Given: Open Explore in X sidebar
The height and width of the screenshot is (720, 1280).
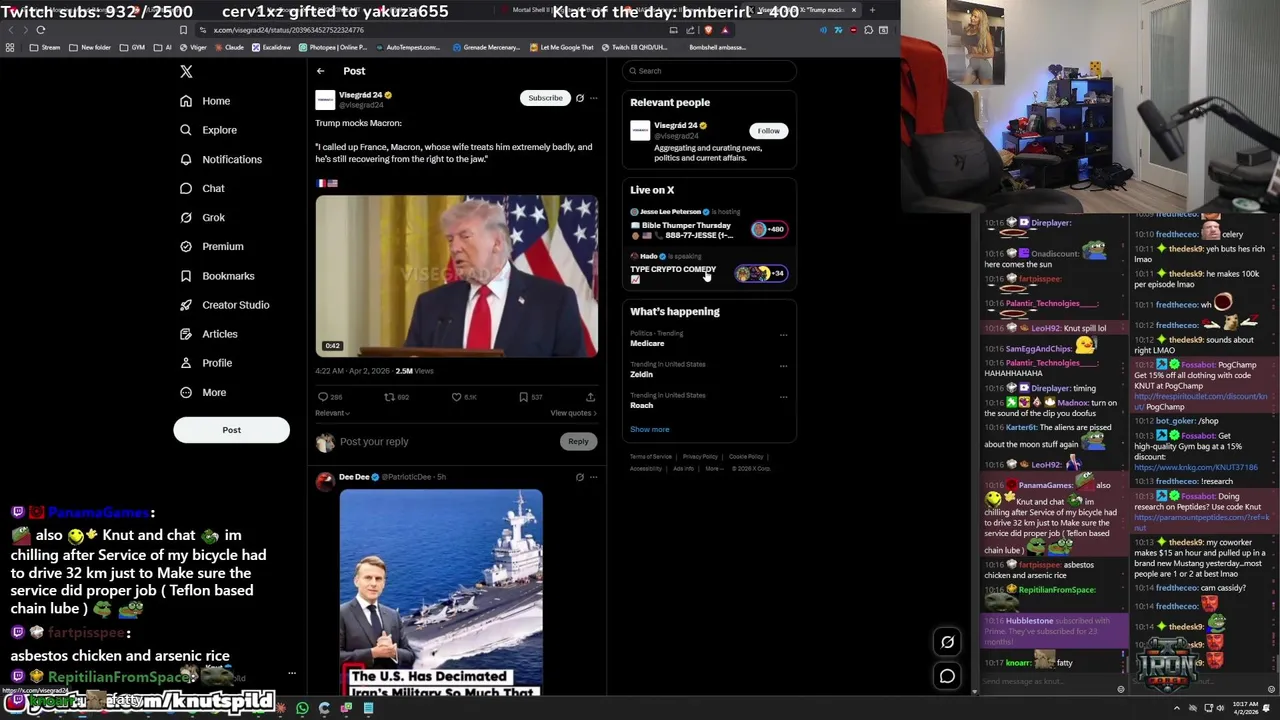Looking at the screenshot, I should (208, 130).
